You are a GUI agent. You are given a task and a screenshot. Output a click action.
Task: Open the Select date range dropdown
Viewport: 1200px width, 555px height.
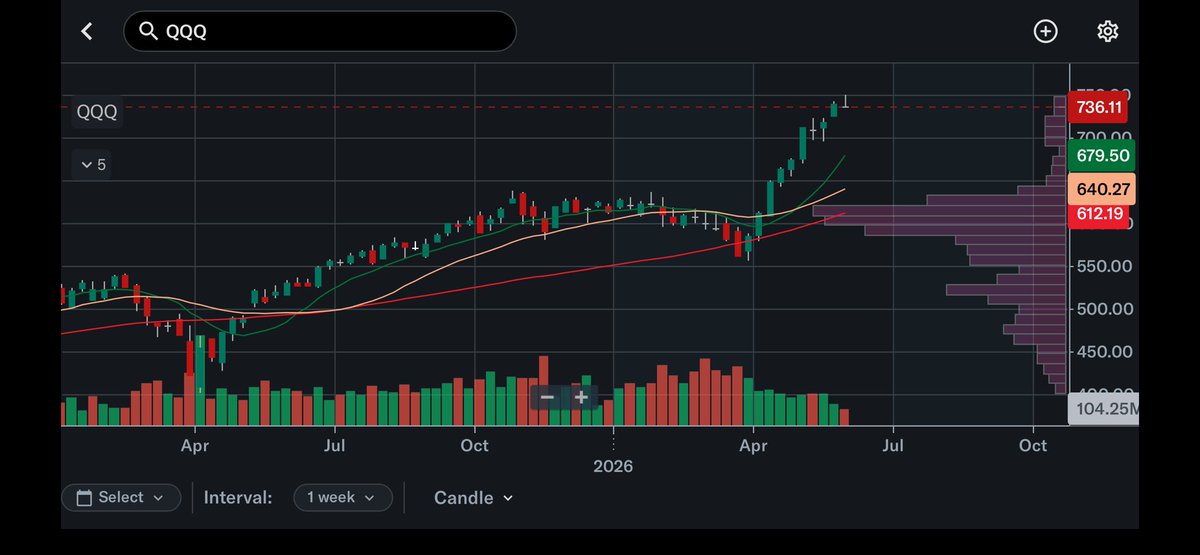121,497
